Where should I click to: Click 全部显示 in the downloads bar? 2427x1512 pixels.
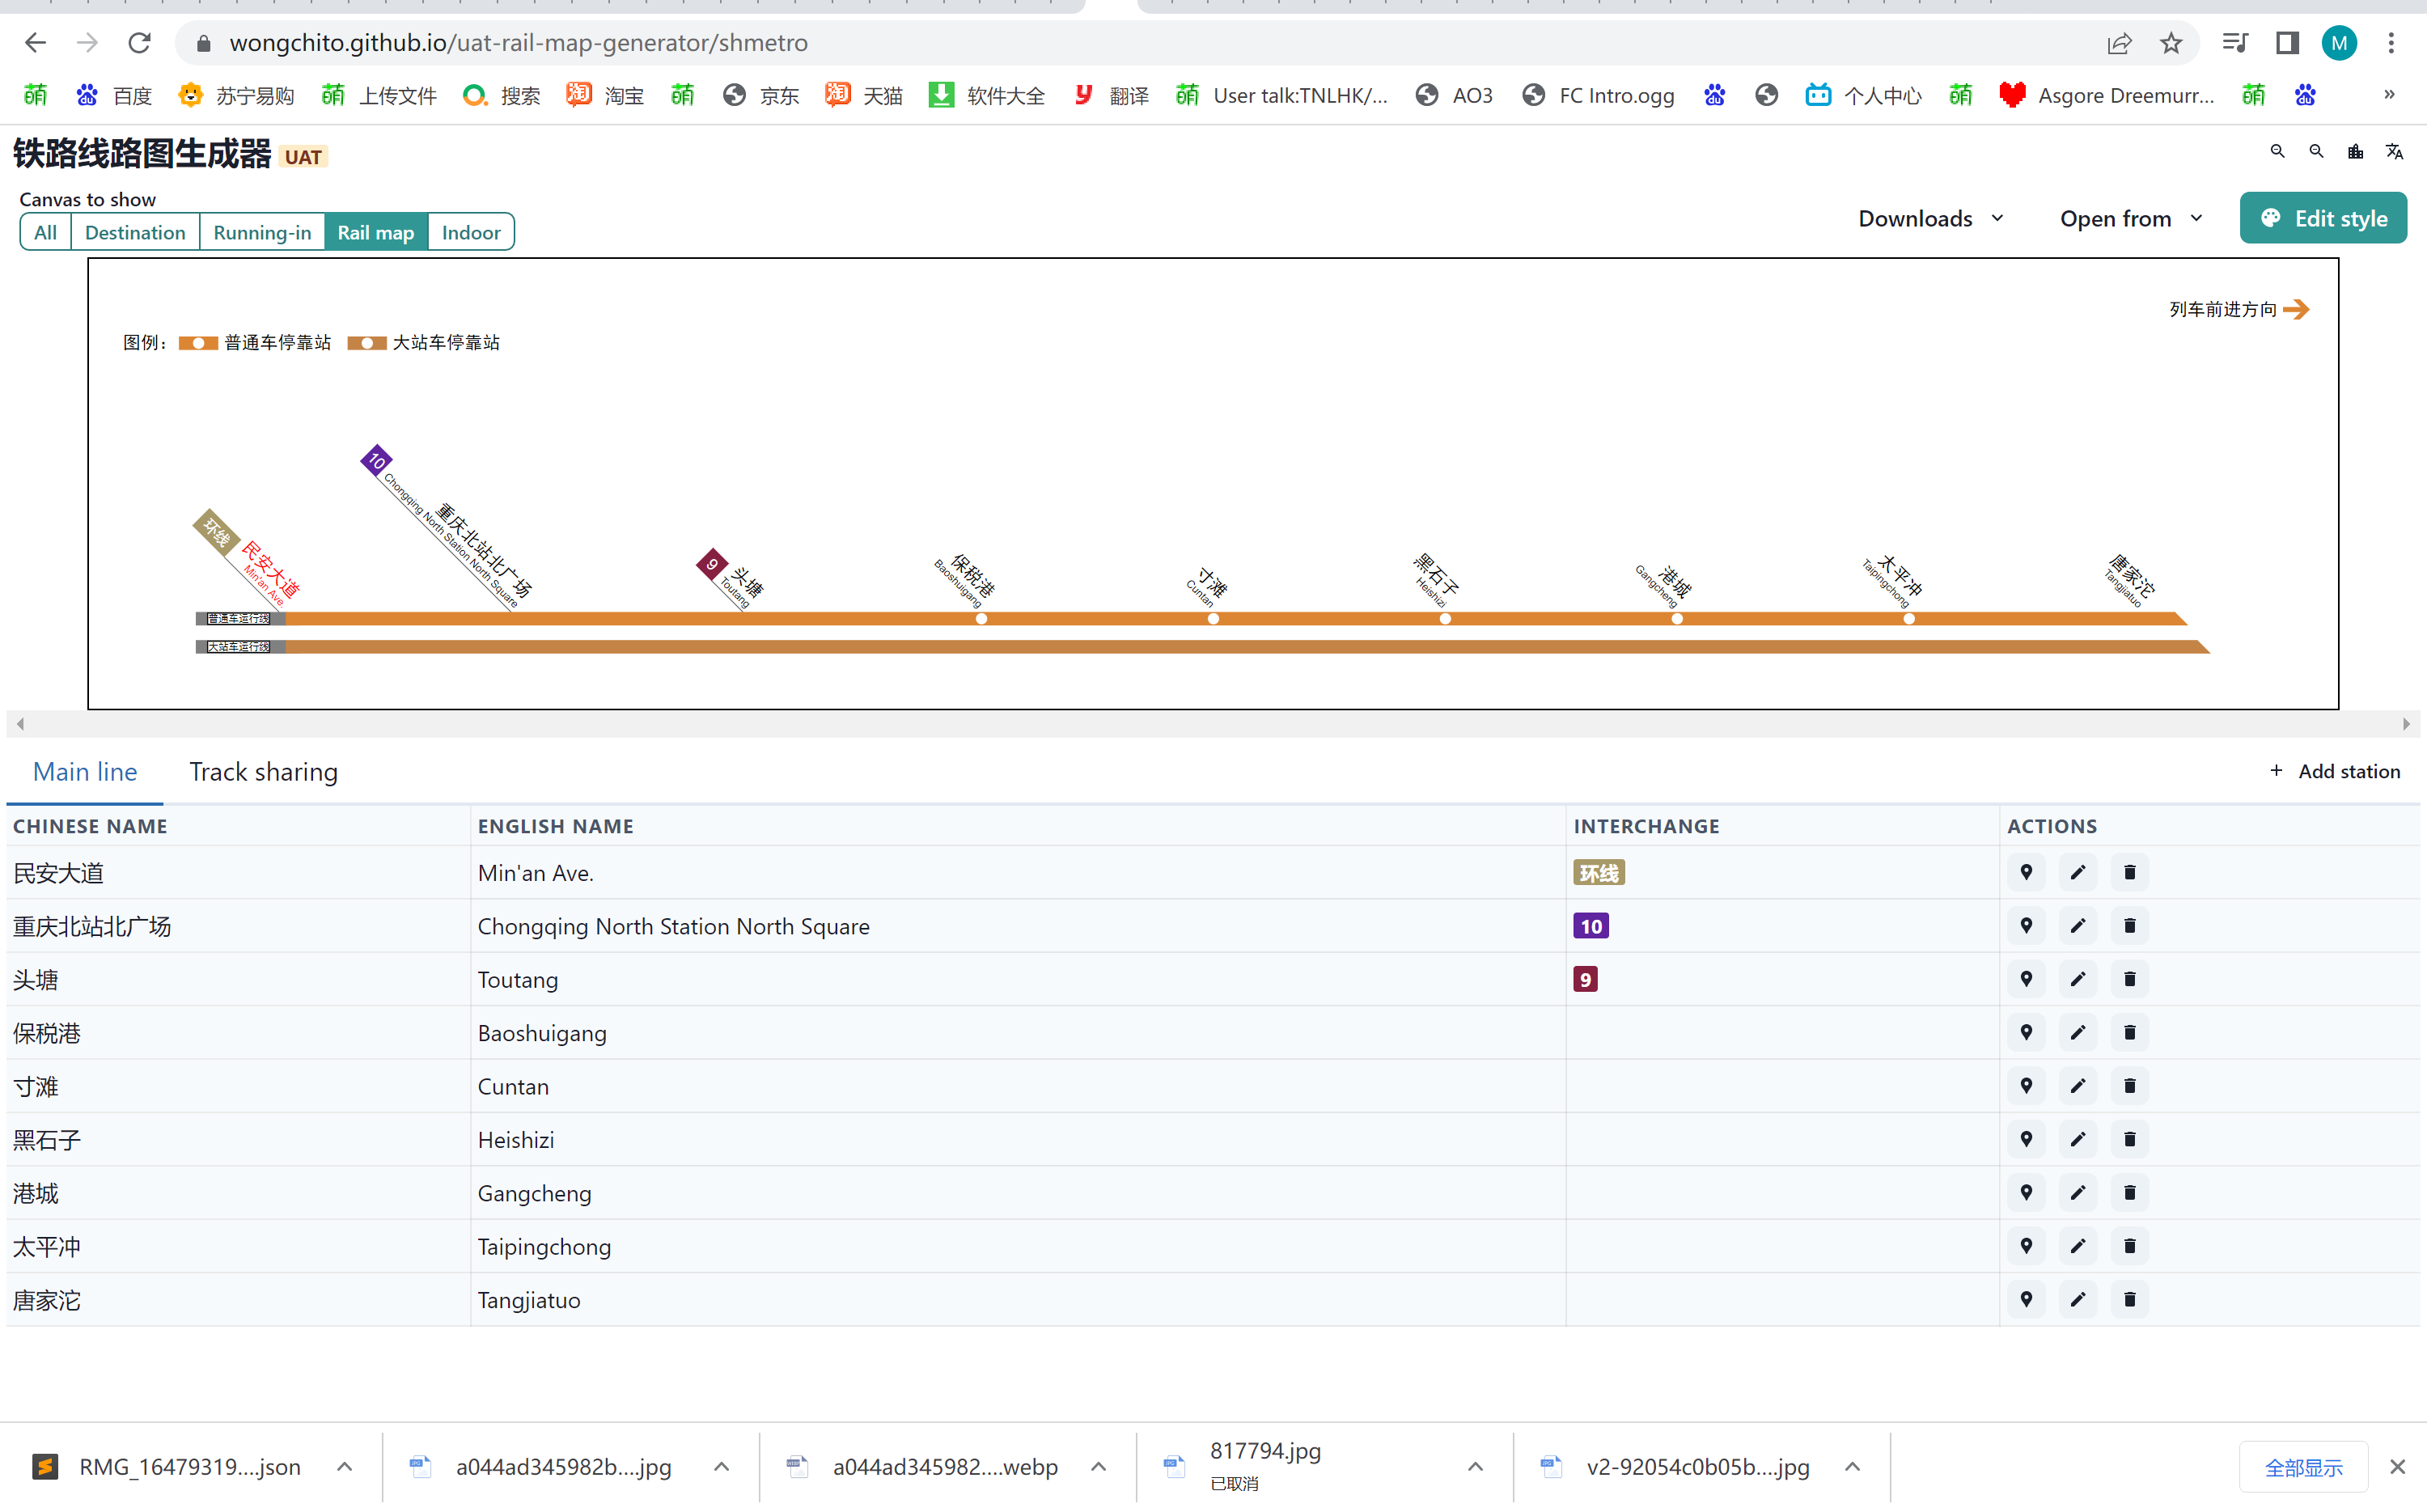(x=2303, y=1466)
